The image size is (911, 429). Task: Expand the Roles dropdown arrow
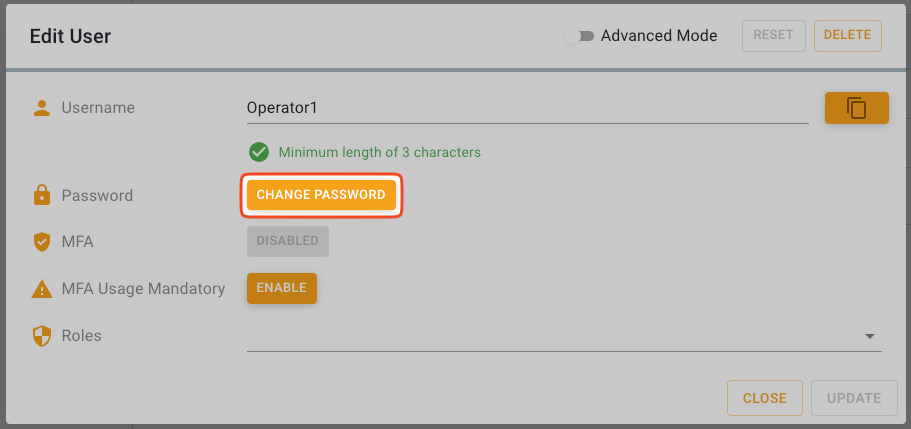pos(869,337)
